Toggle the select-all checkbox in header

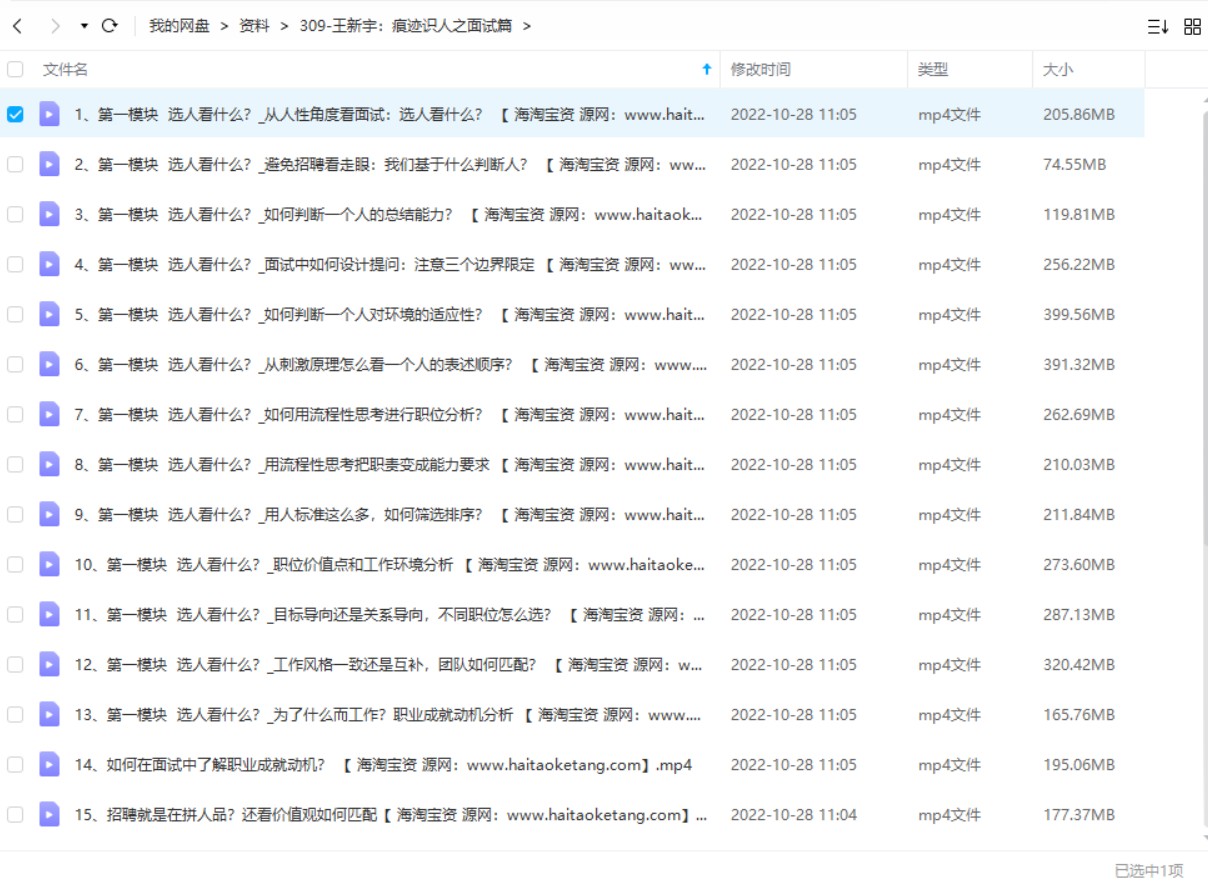15,69
